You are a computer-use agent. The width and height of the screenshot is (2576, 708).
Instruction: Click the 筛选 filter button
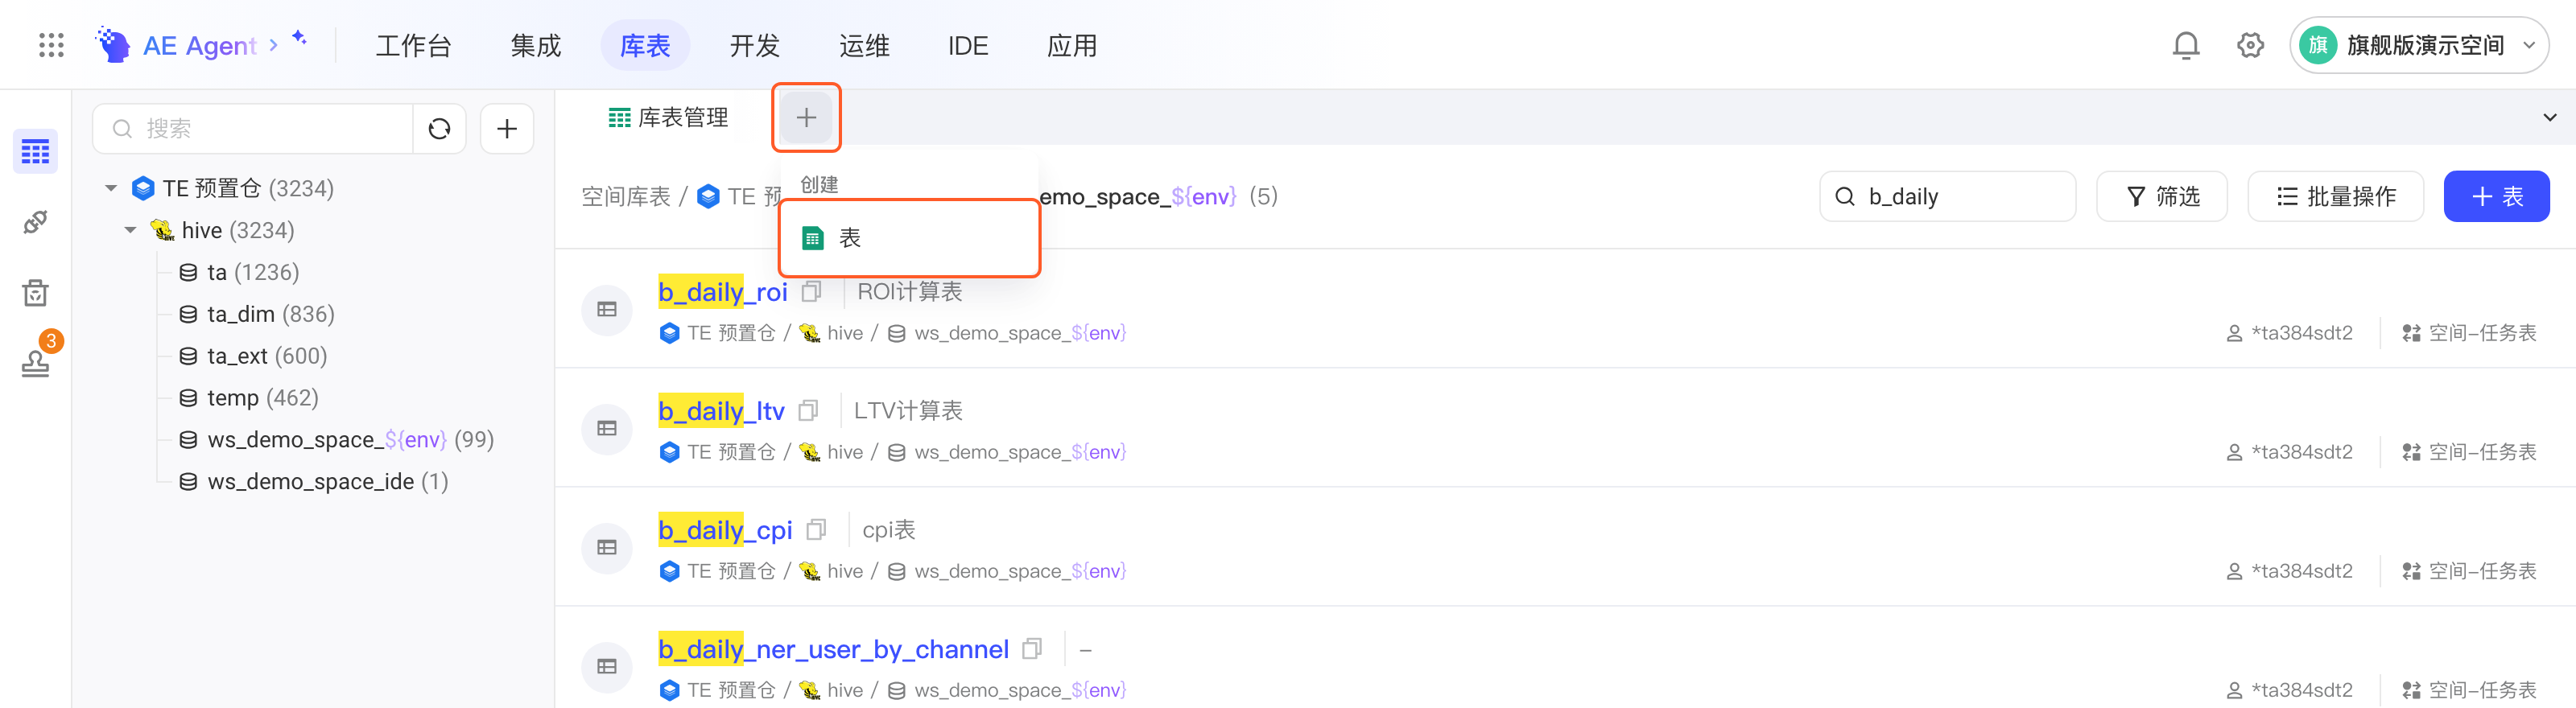pyautogui.click(x=2161, y=196)
